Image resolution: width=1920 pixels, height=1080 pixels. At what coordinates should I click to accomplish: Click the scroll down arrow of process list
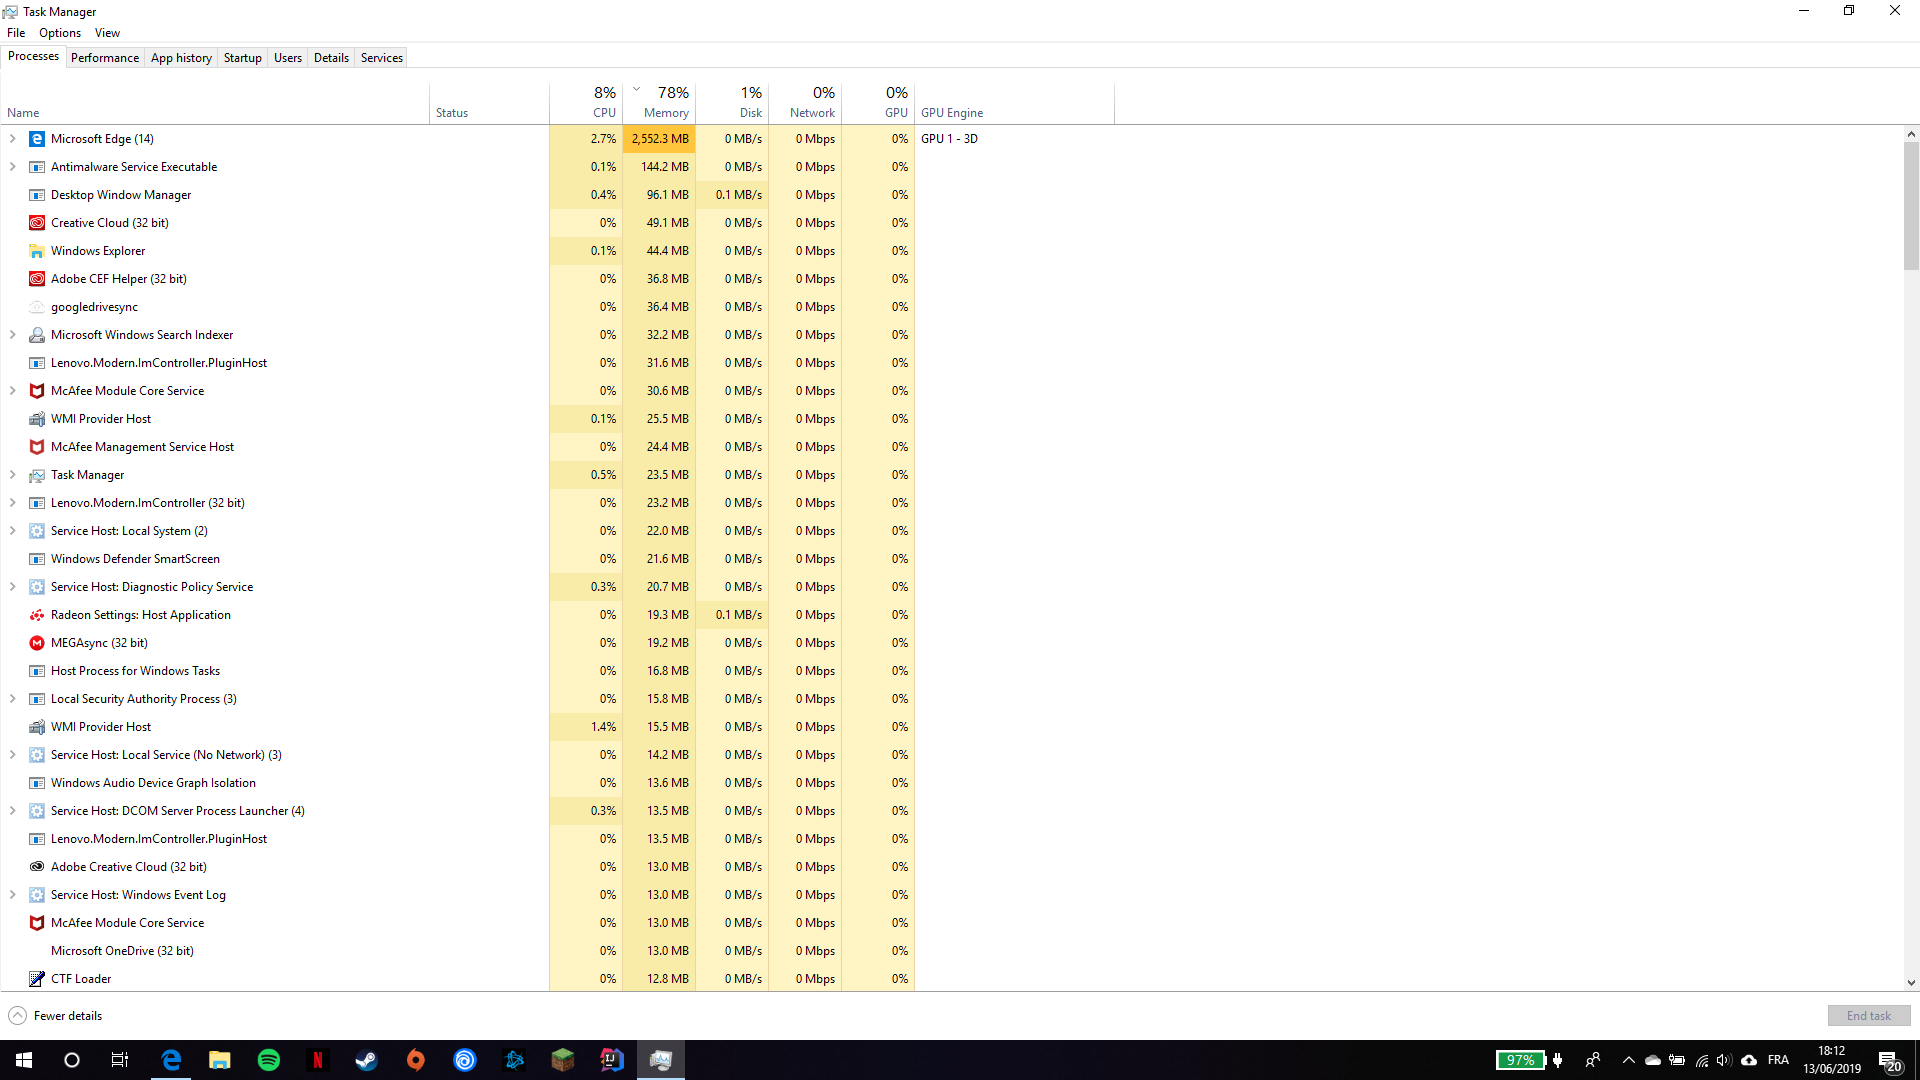pyautogui.click(x=1911, y=983)
